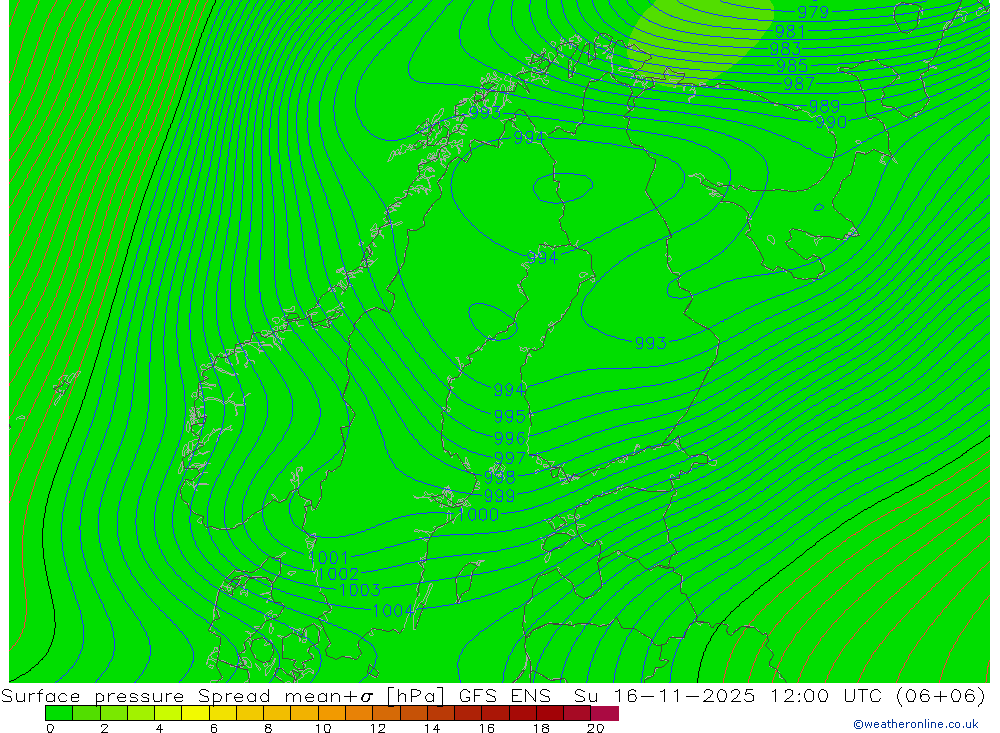Click the legend scale value 20
Viewport: 1000px width, 733px height.
(x=596, y=728)
